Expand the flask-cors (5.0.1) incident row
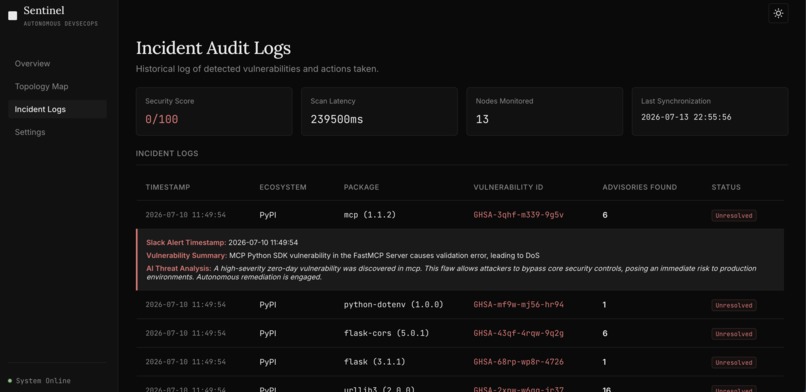The width and height of the screenshot is (806, 392). coord(460,333)
